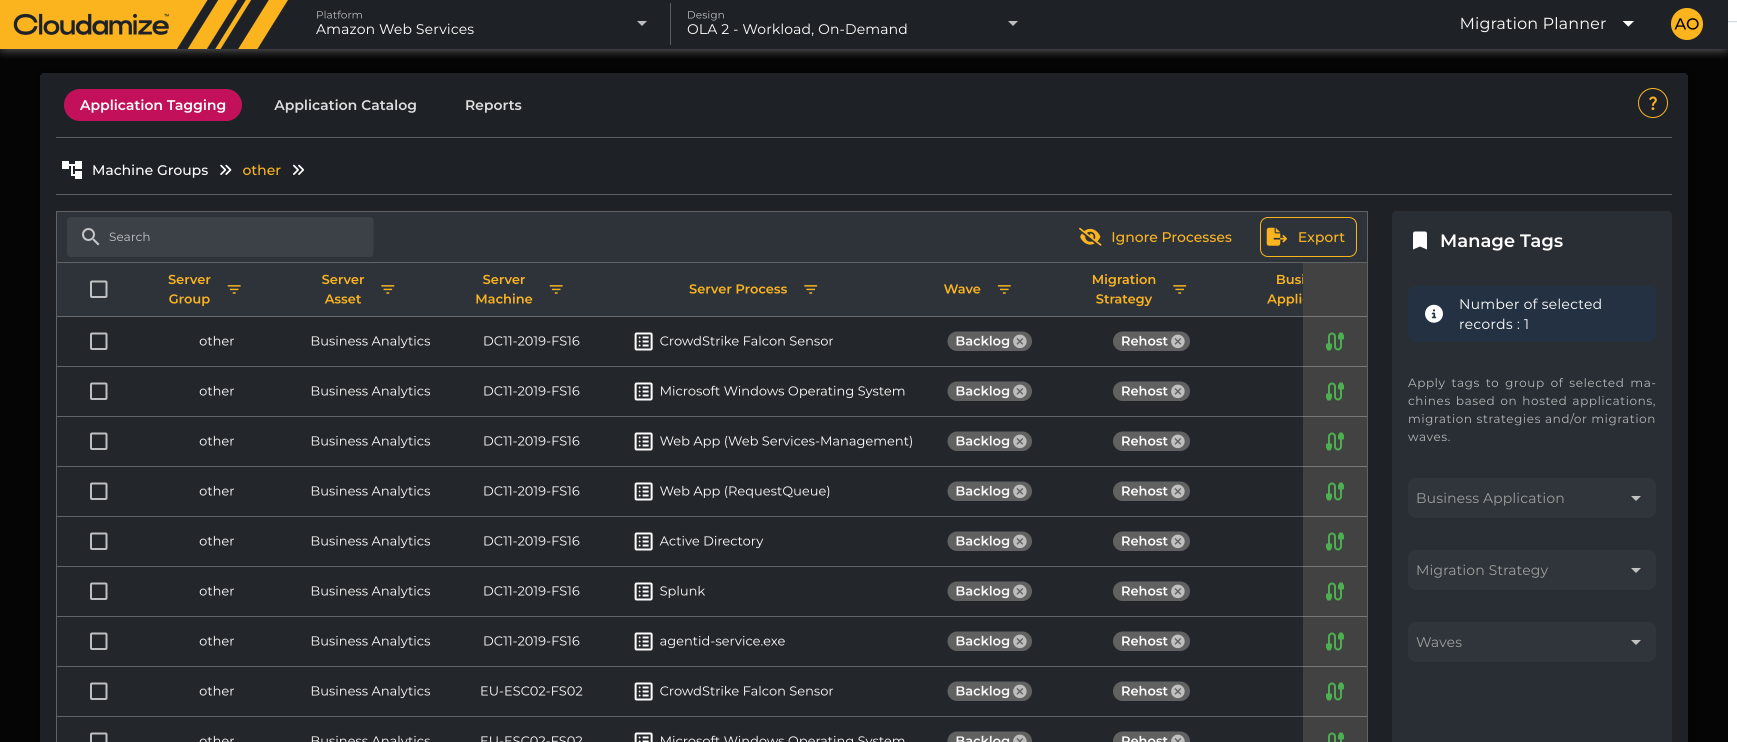Open the Migration Strategy dropdown

pos(1531,570)
